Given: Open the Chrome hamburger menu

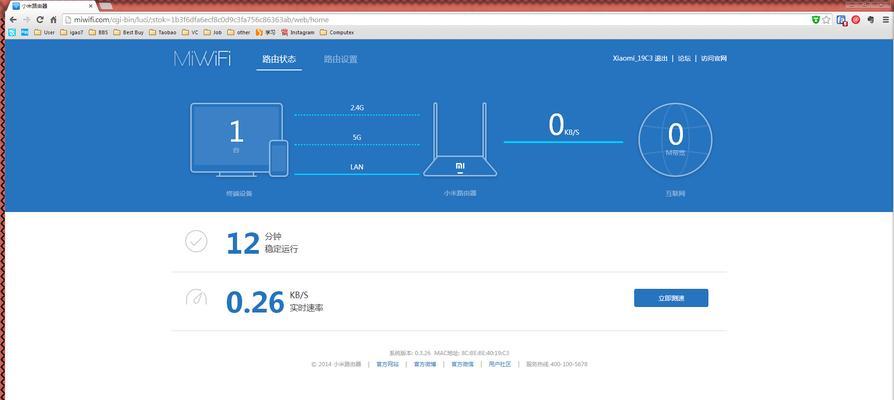Looking at the screenshot, I should coord(885,20).
